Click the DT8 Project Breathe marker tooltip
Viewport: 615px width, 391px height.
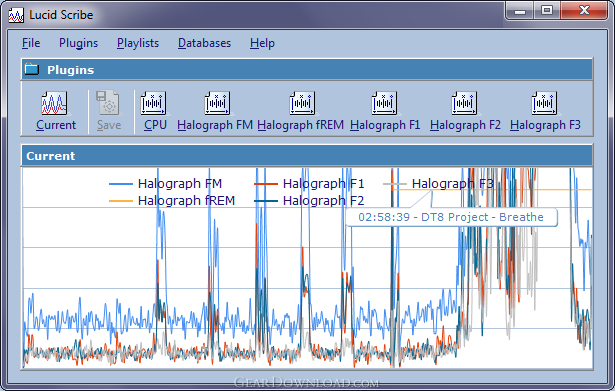451,217
